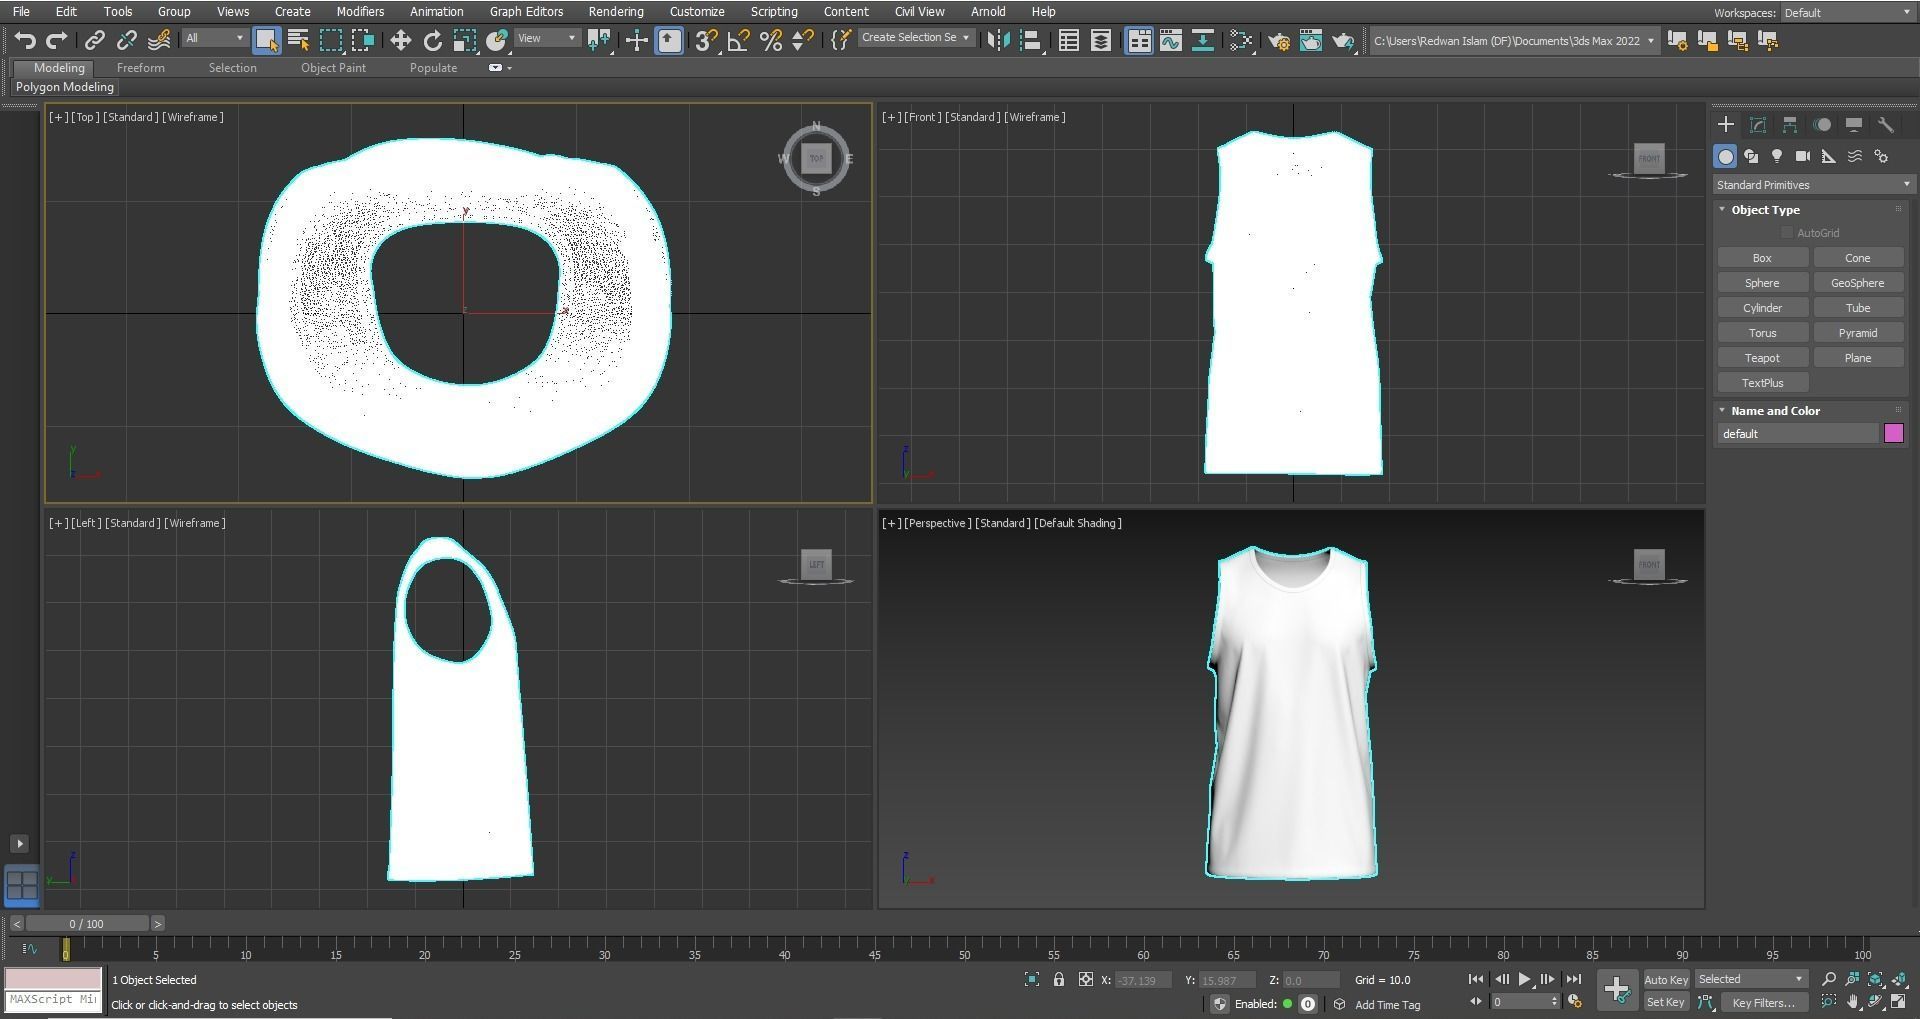Click the Top viewport ViewCube

coord(816,158)
